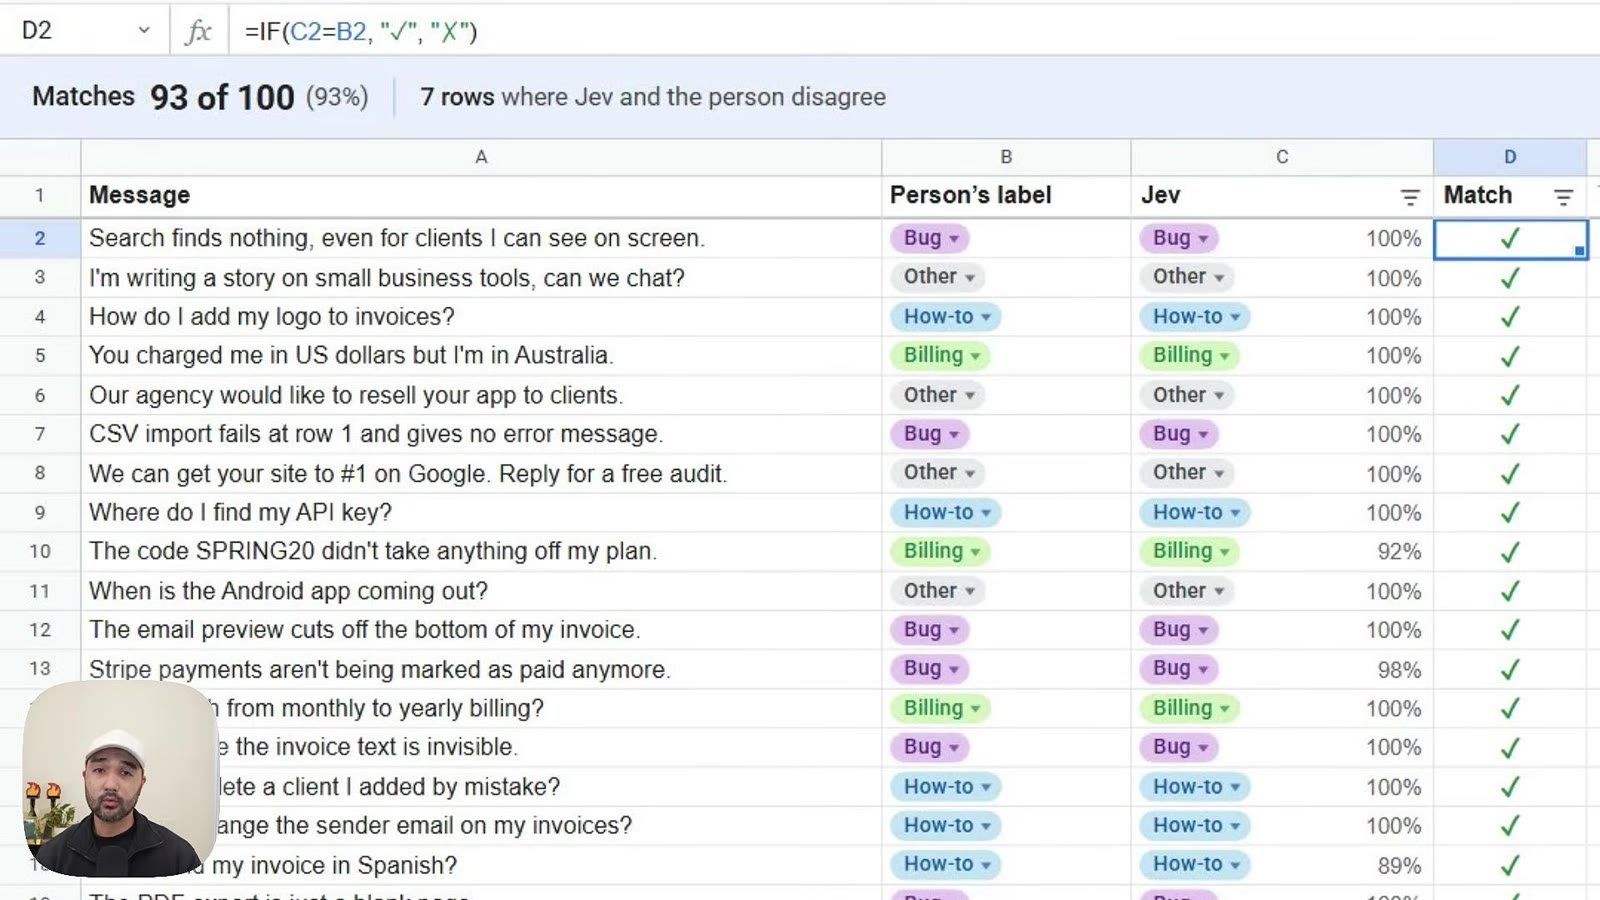Open Jev Billing dropdown for US dollars Australia row
The height and width of the screenshot is (900, 1600).
click(1190, 355)
